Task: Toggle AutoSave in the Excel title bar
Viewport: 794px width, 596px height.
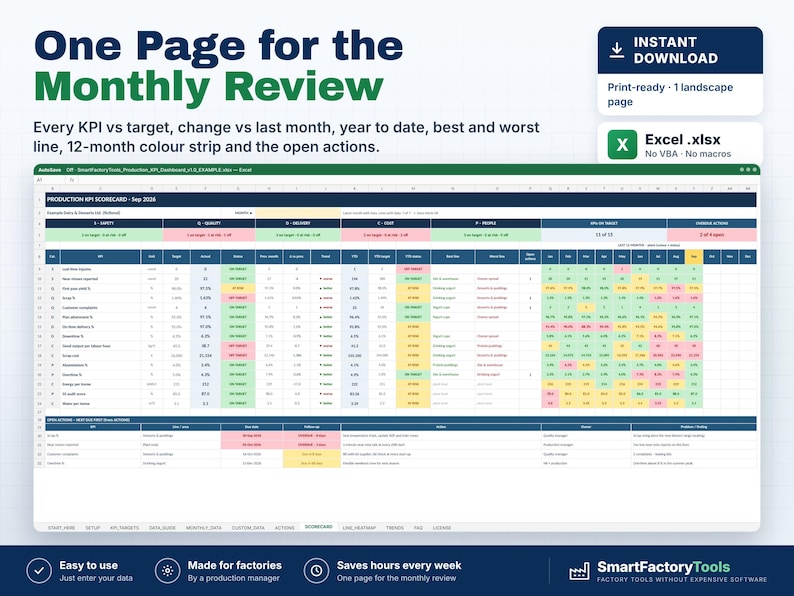Action: (x=50, y=170)
